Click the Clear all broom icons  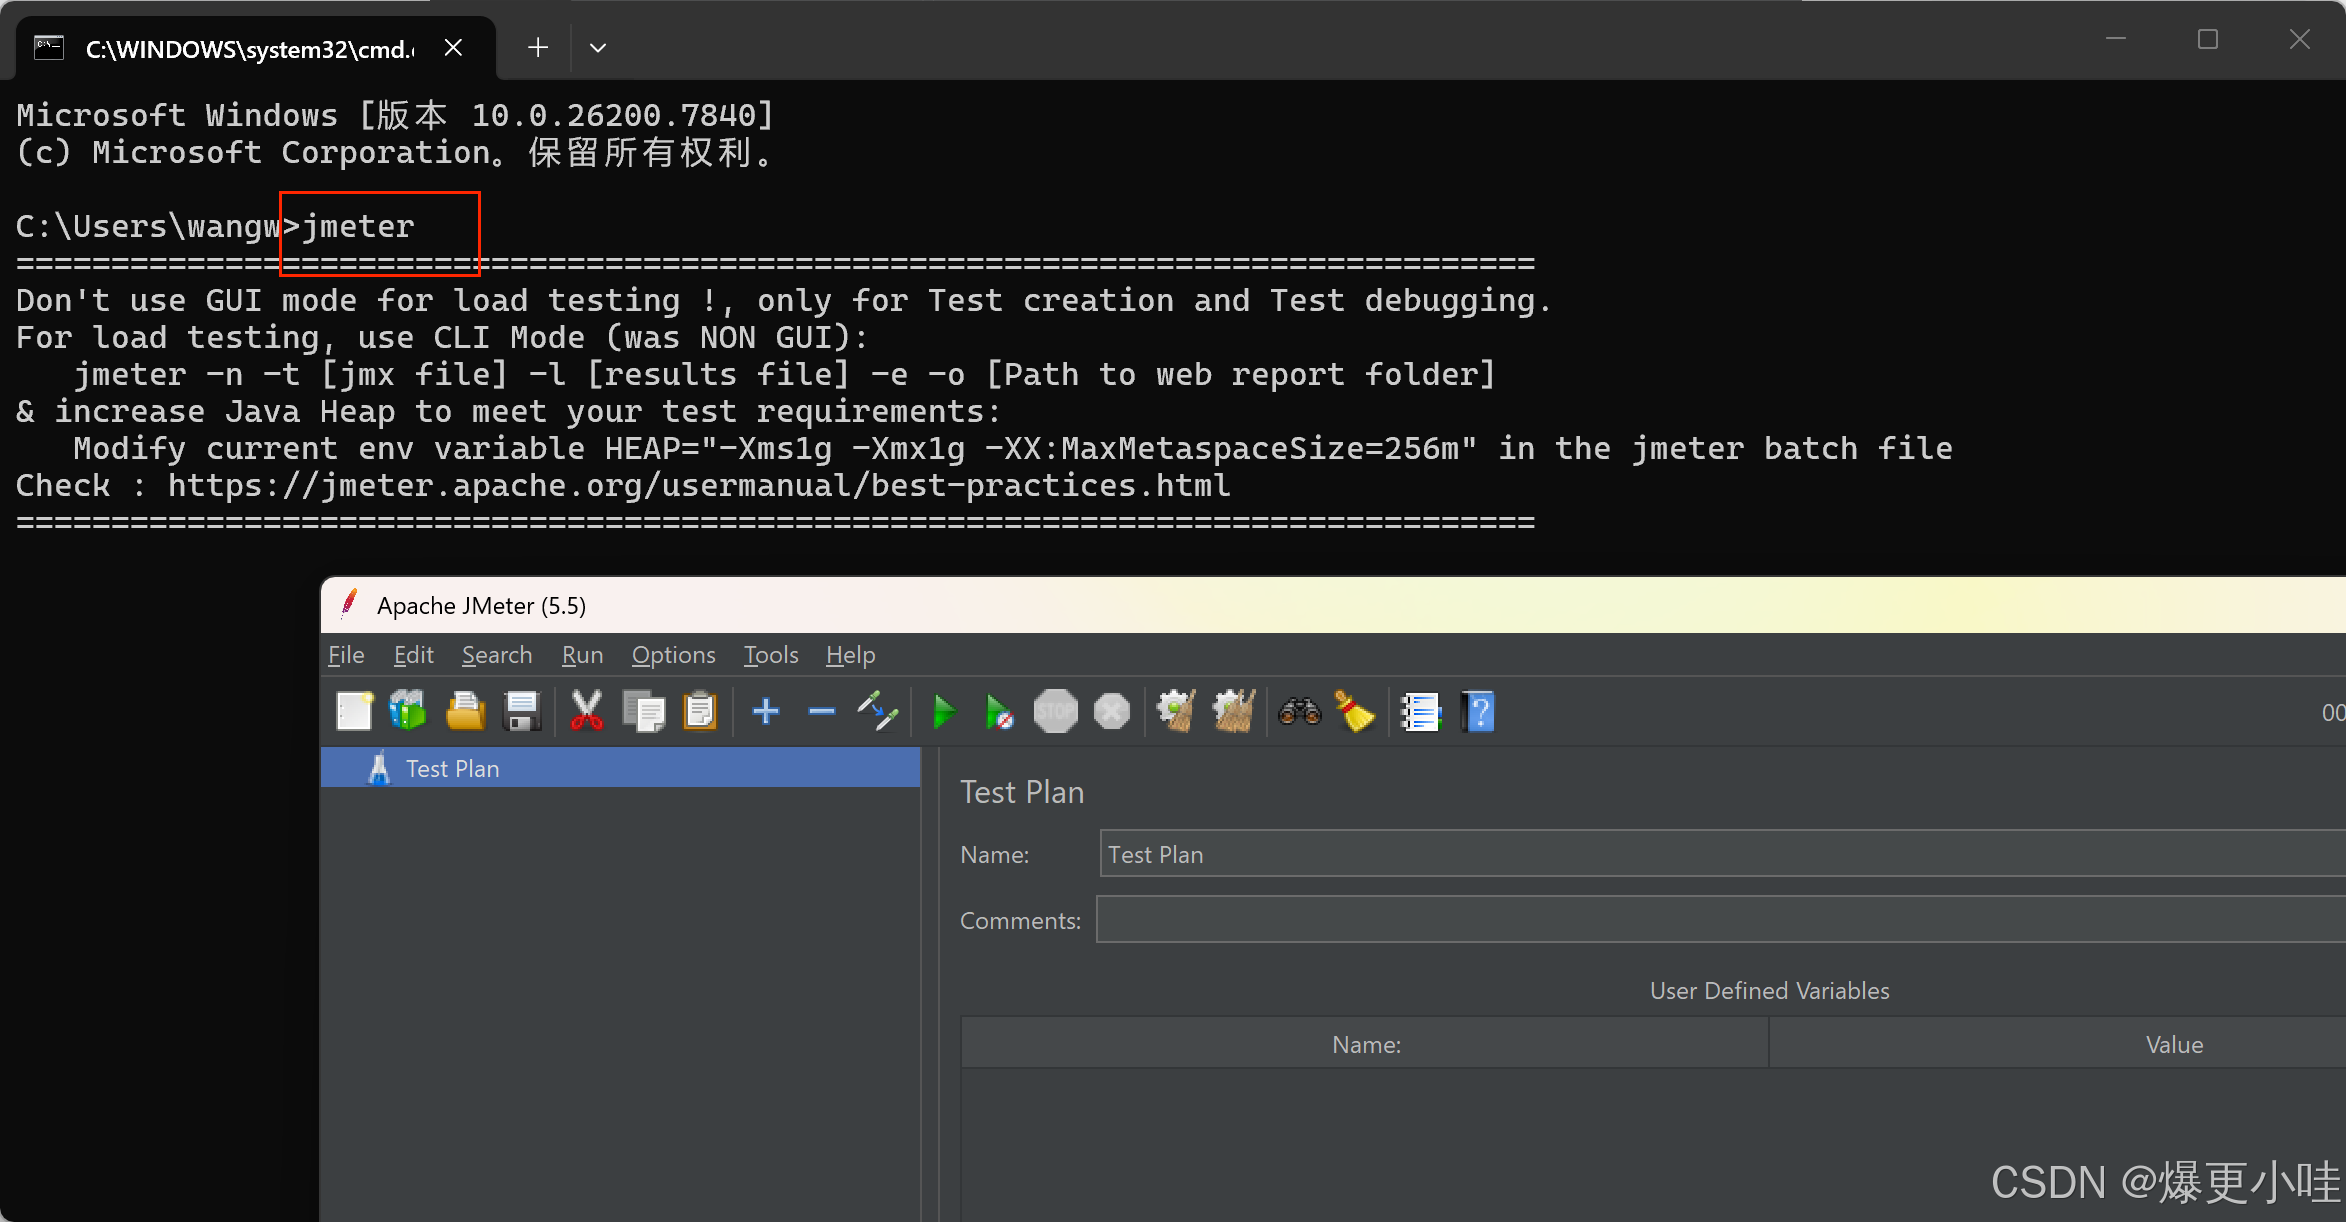click(1233, 712)
